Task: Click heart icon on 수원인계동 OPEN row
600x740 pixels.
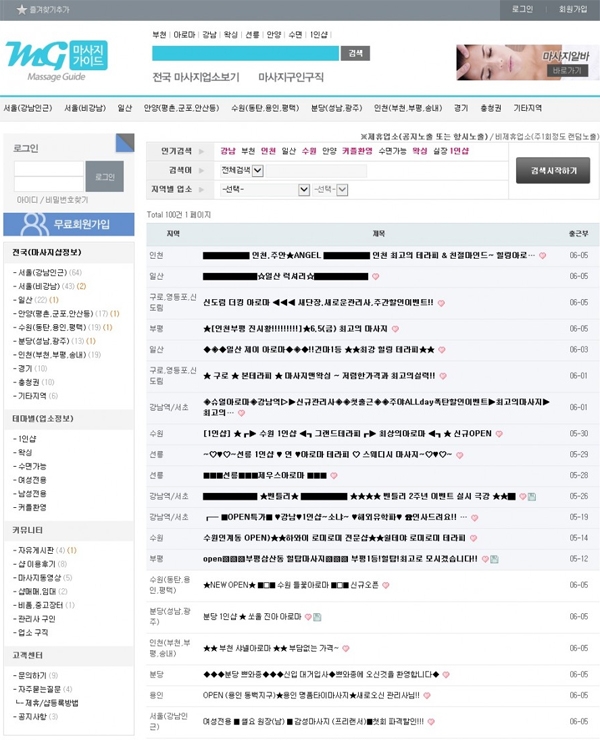Action: 473,538
